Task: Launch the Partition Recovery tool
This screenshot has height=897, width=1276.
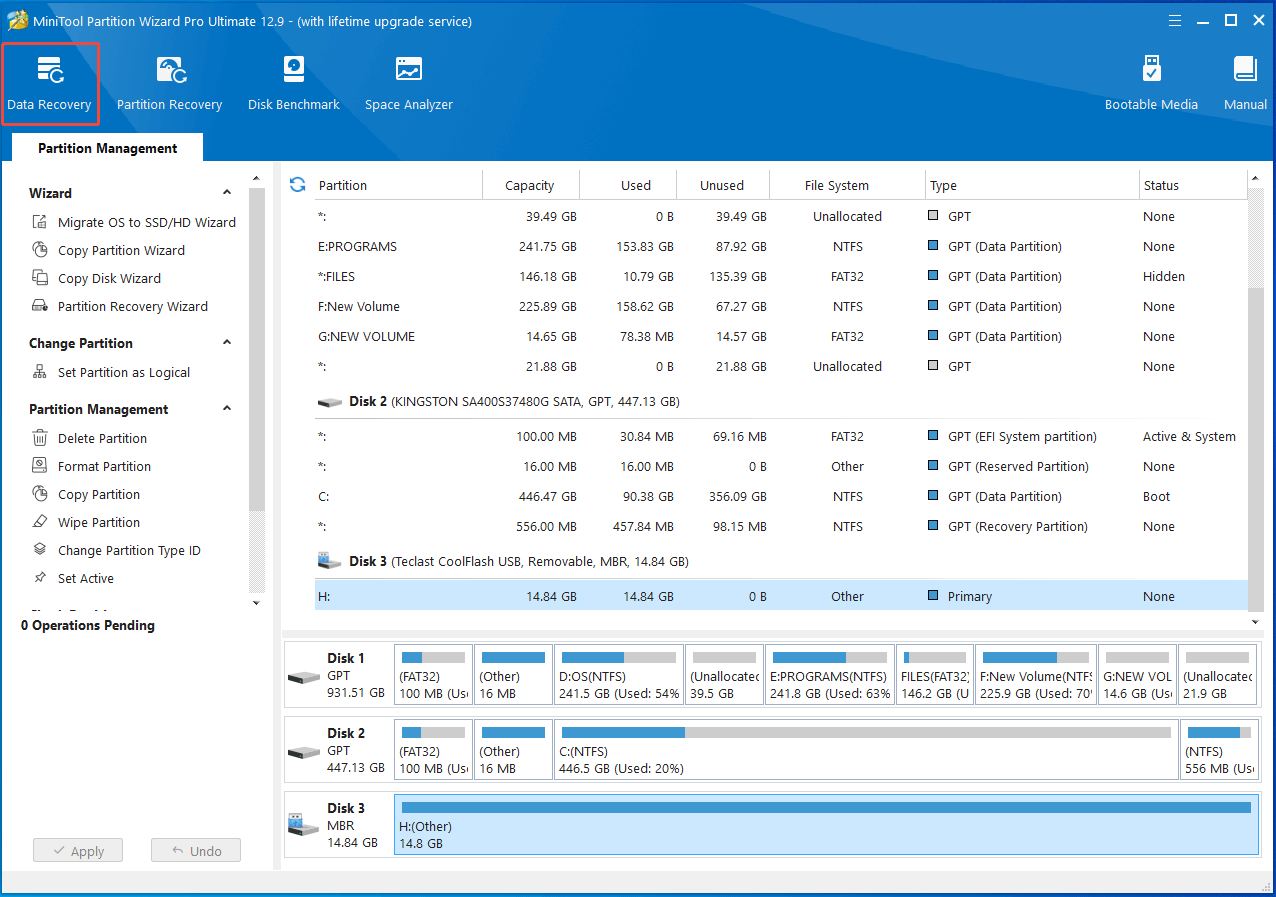Action: click(x=169, y=84)
